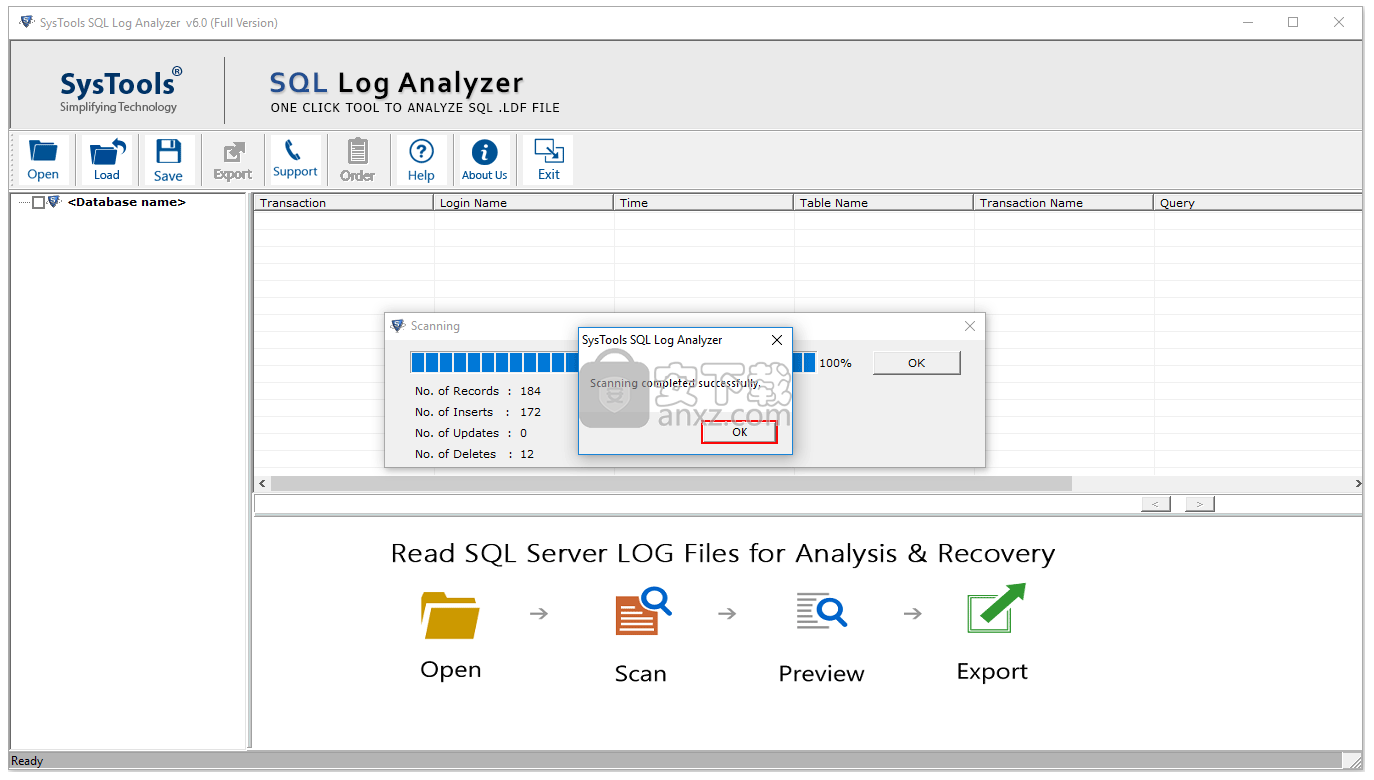Select the <Database name> tree node
Image resolution: width=1374 pixels, height=780 pixels.
[x=127, y=202]
